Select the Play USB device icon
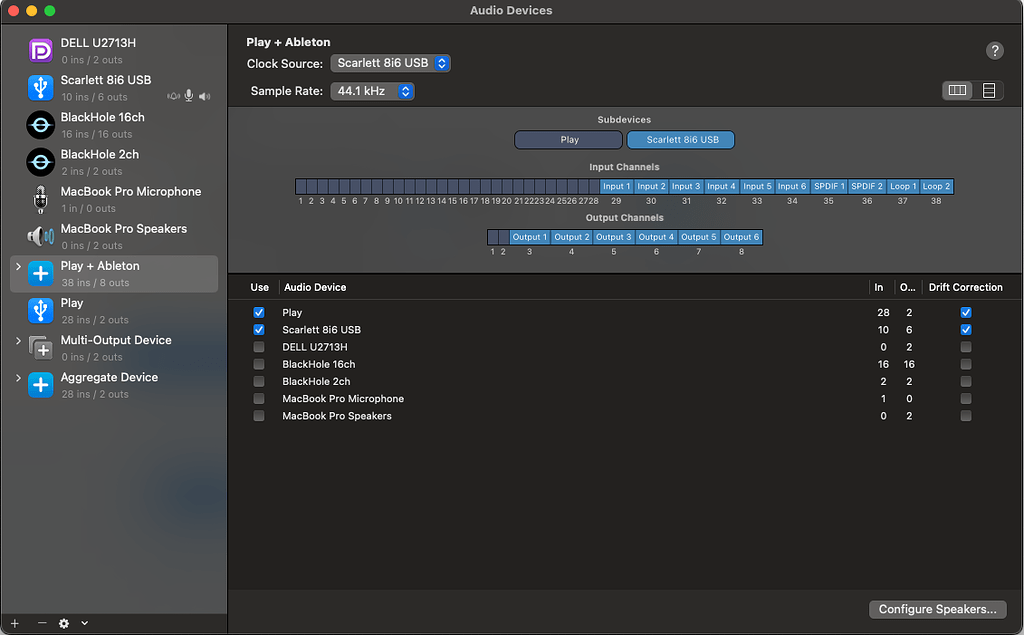This screenshot has height=635, width=1024. (40, 311)
